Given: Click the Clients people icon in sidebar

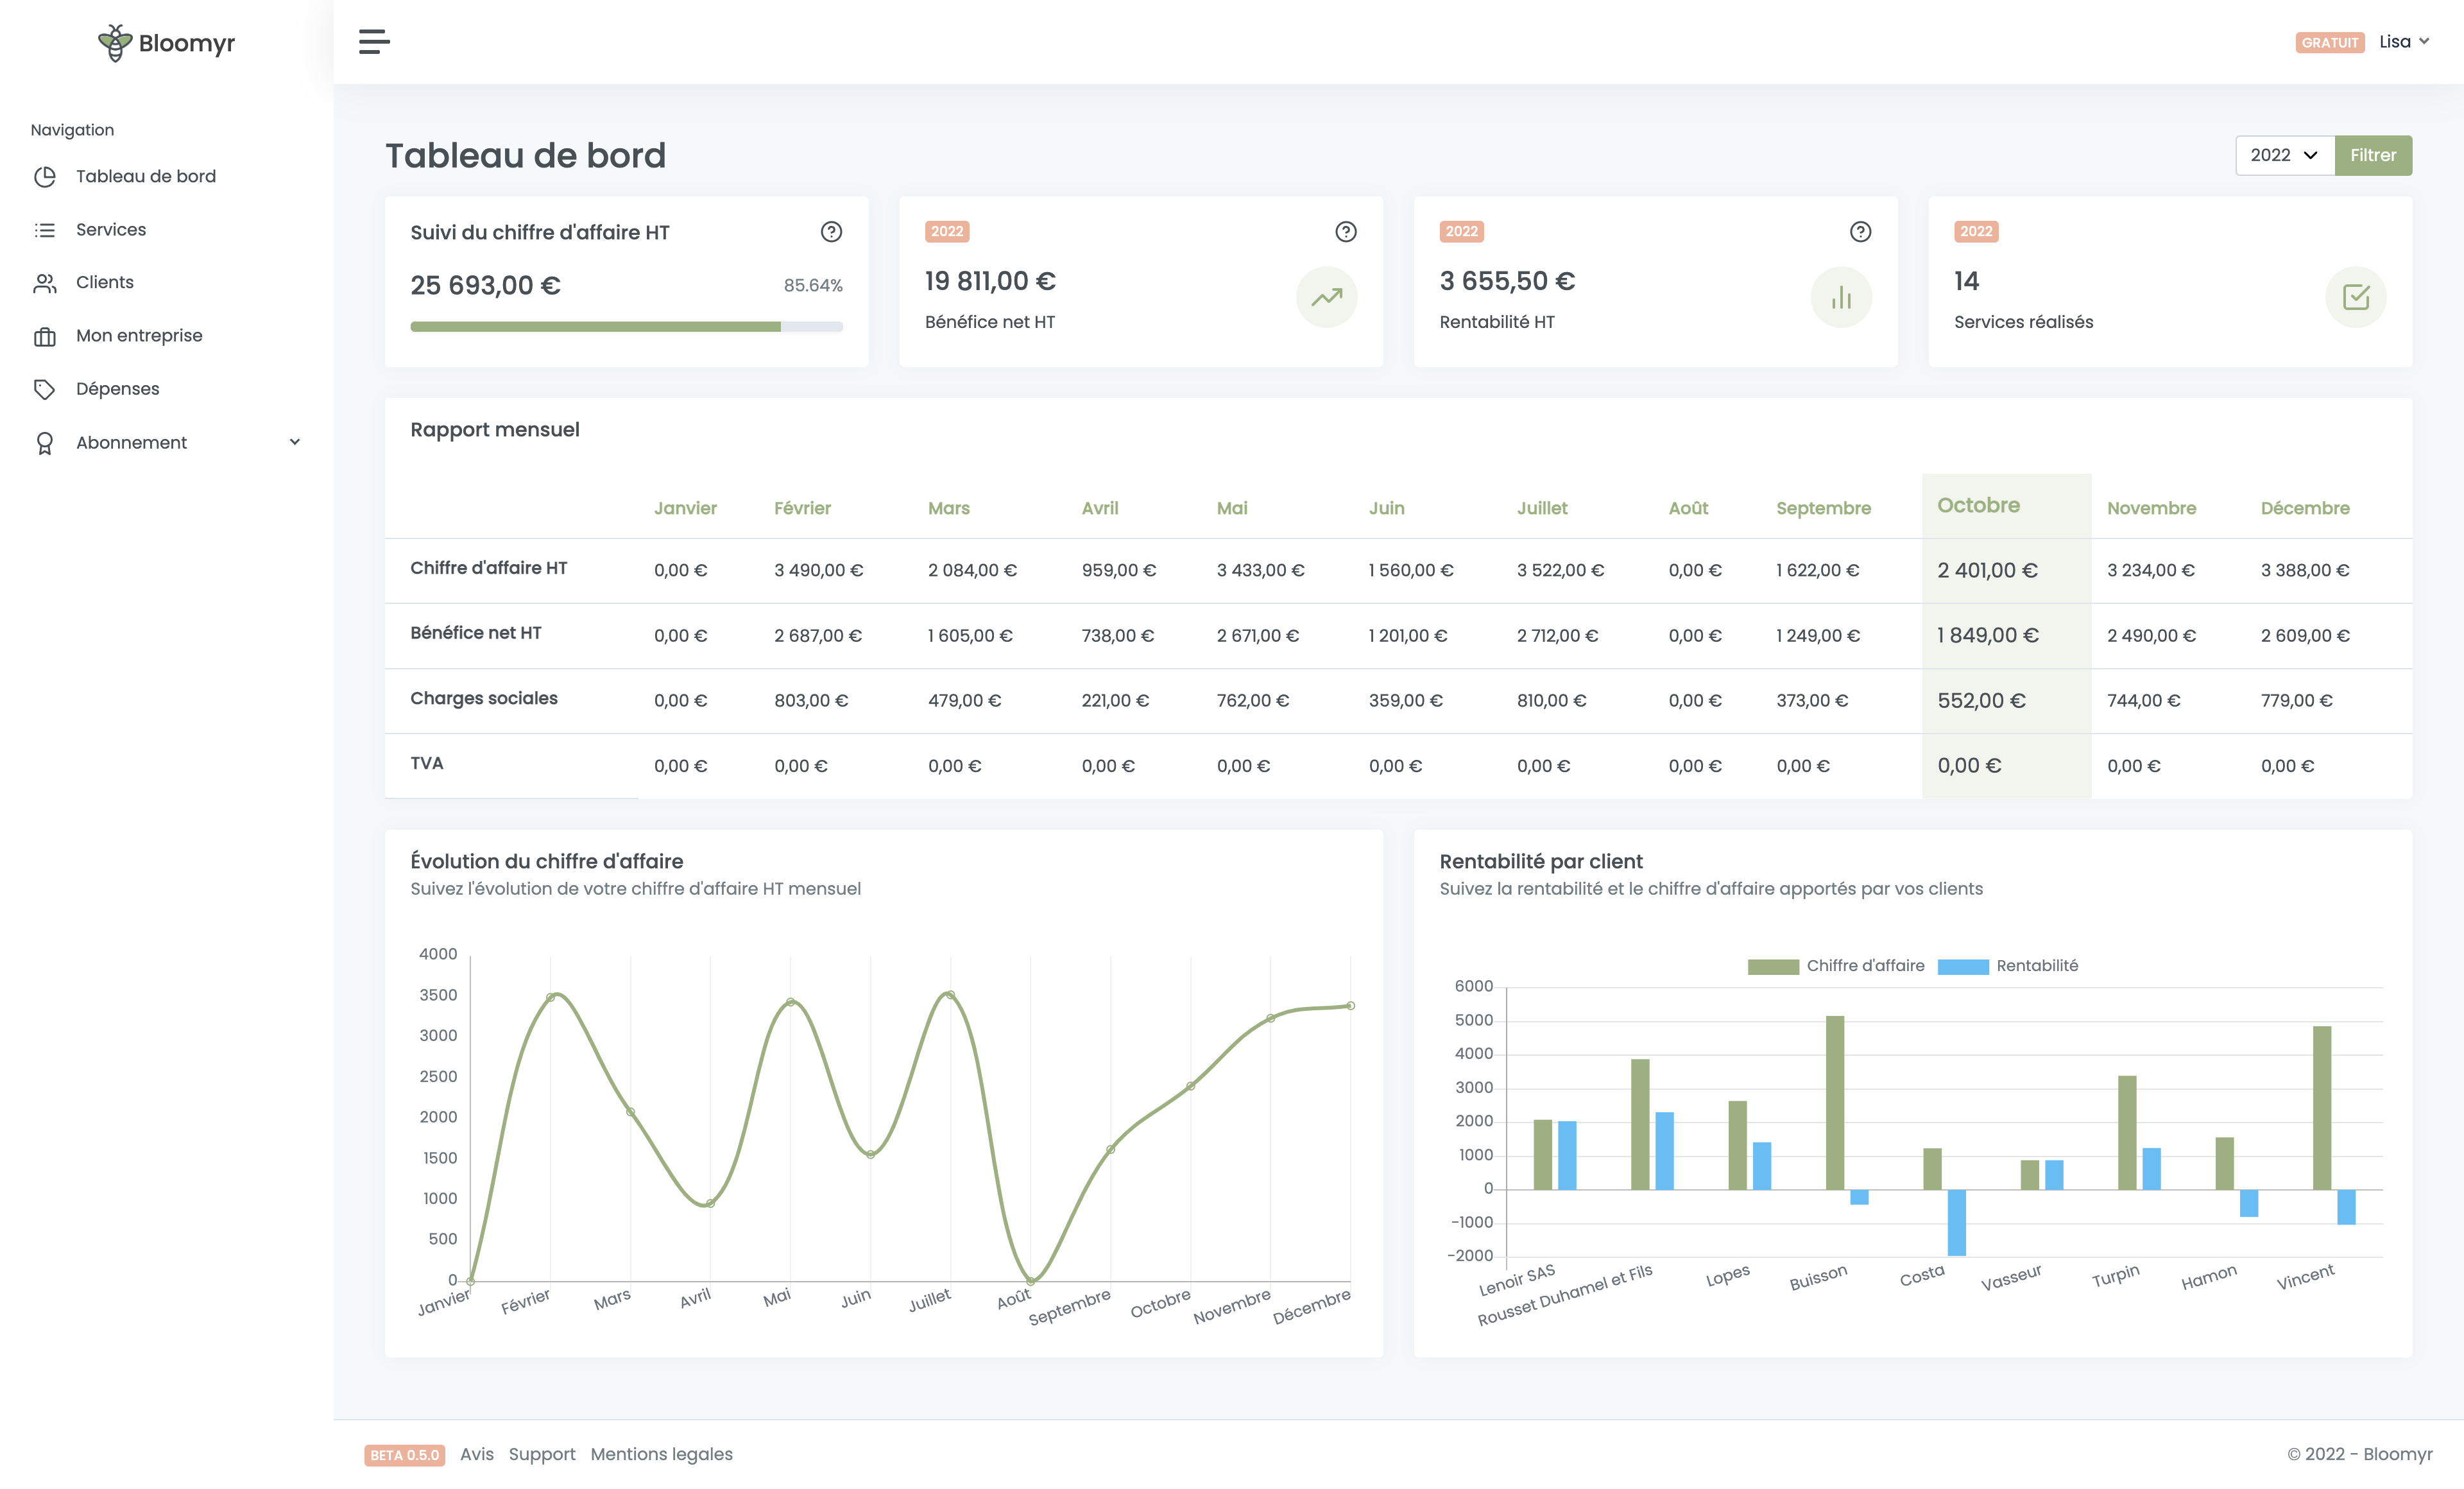Looking at the screenshot, I should [x=45, y=283].
